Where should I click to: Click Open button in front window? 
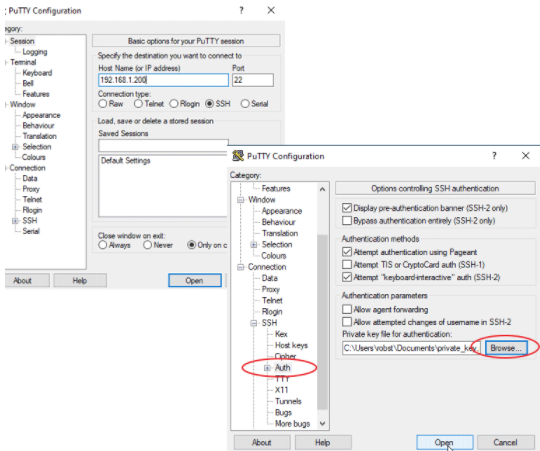[x=445, y=442]
